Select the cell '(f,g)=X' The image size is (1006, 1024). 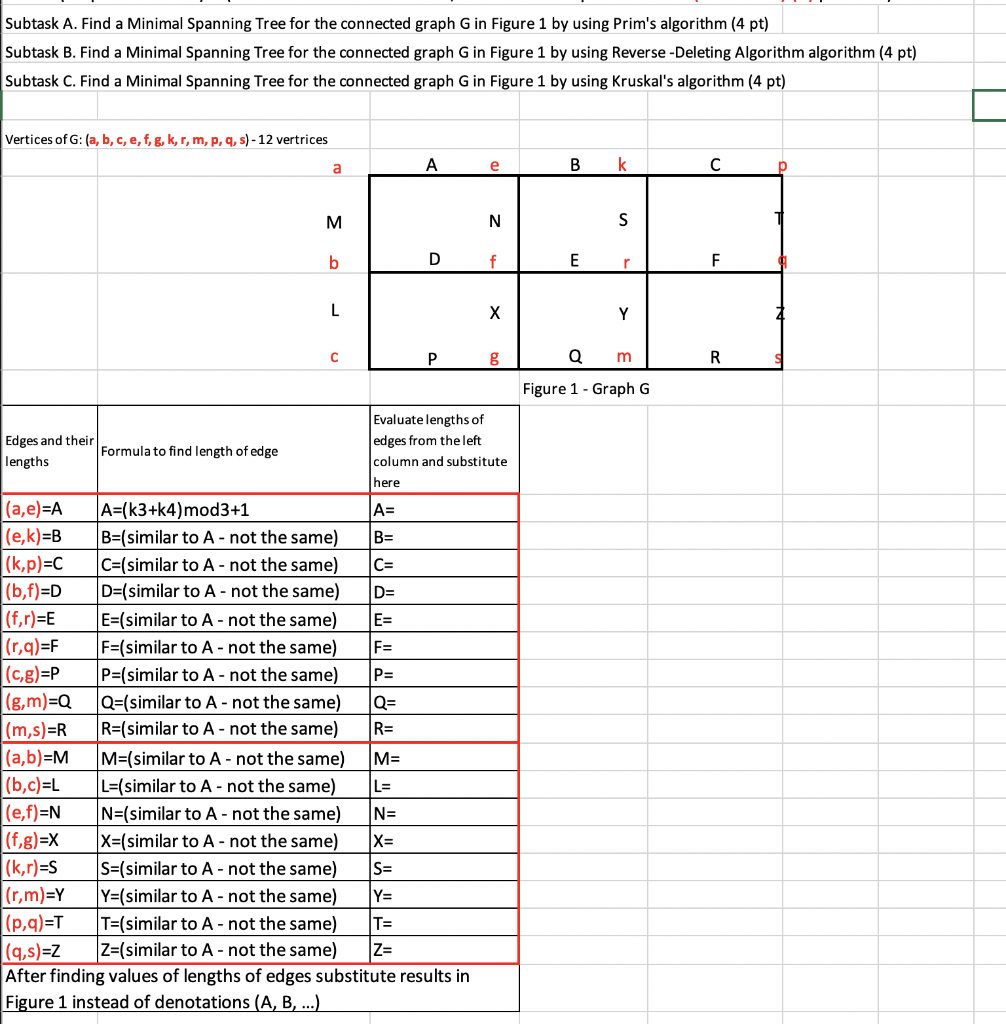point(50,840)
